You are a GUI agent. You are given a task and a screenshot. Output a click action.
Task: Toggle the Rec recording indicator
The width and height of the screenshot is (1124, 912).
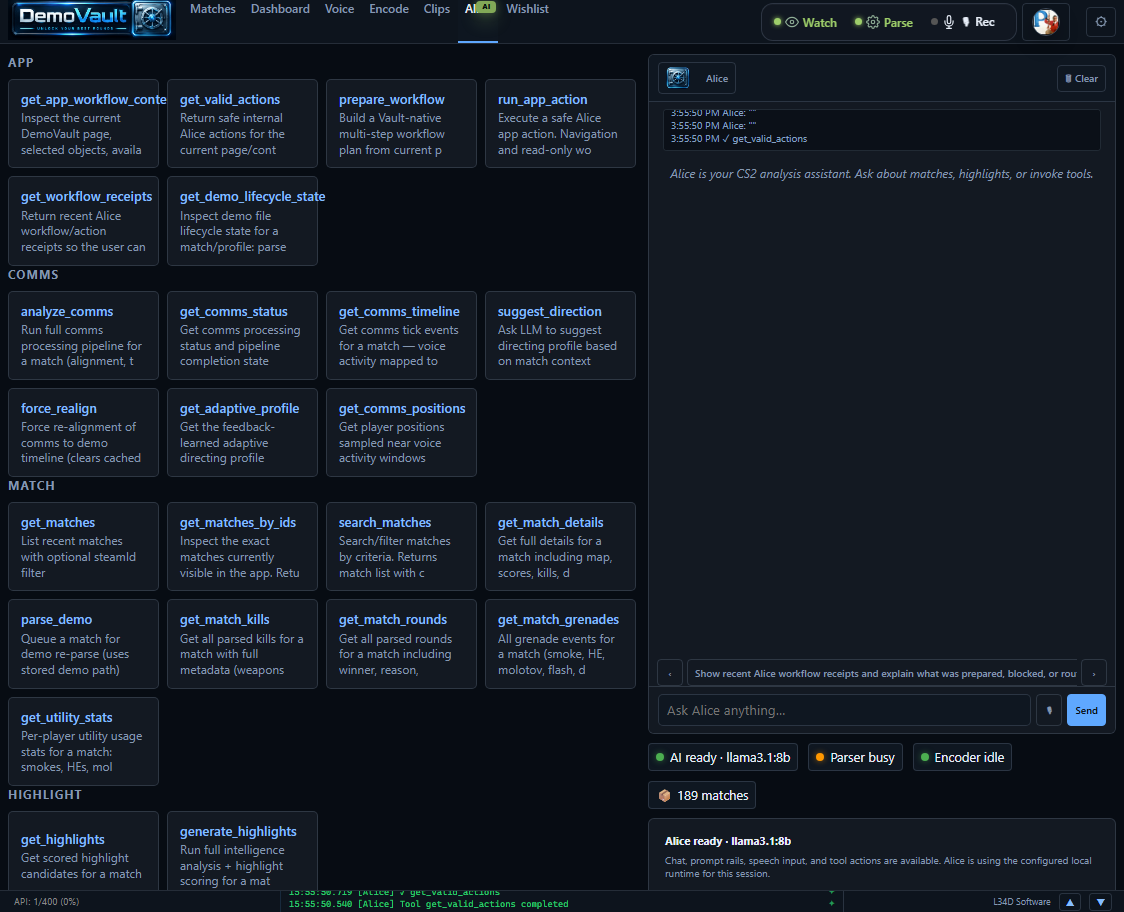click(963, 22)
